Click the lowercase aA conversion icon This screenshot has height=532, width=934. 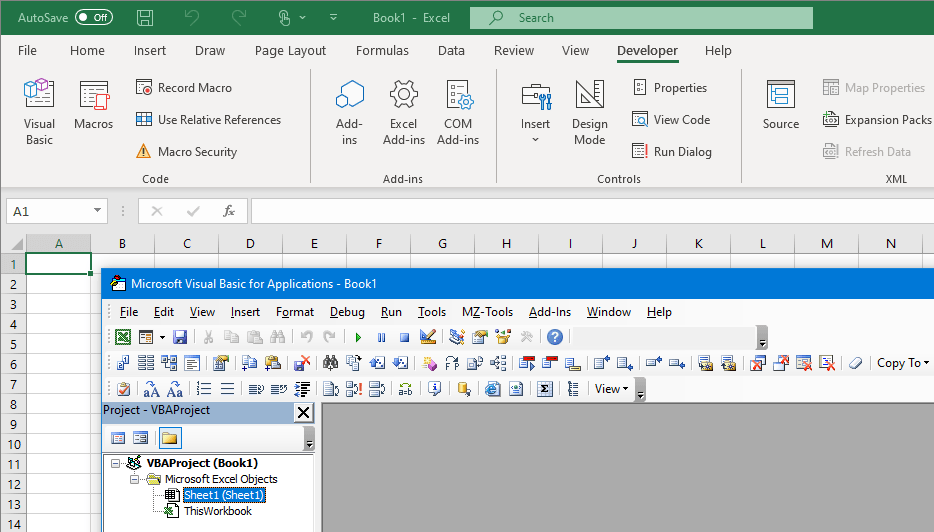(151, 389)
